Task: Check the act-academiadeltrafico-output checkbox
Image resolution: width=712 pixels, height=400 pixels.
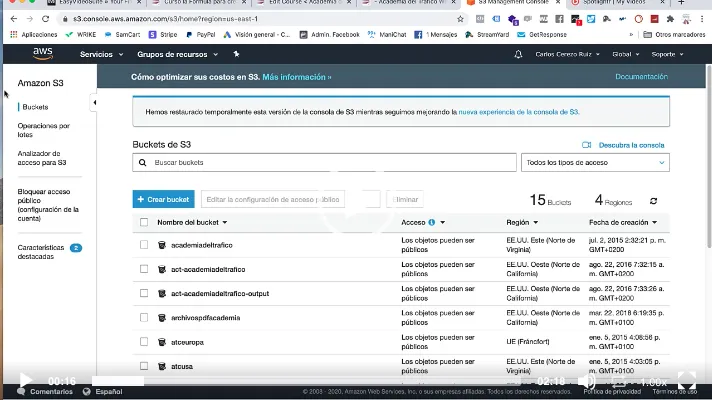Action: [x=144, y=293]
